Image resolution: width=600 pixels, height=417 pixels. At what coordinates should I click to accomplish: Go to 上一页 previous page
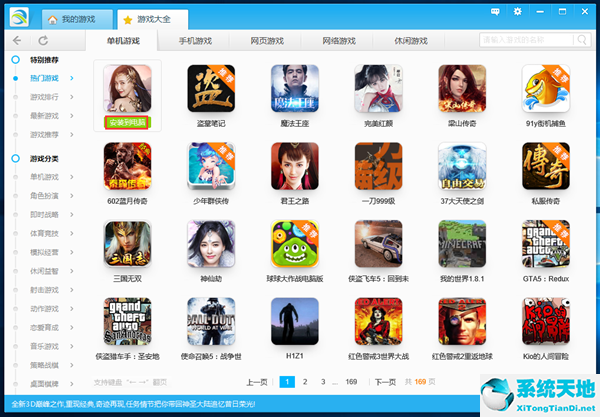pos(256,382)
